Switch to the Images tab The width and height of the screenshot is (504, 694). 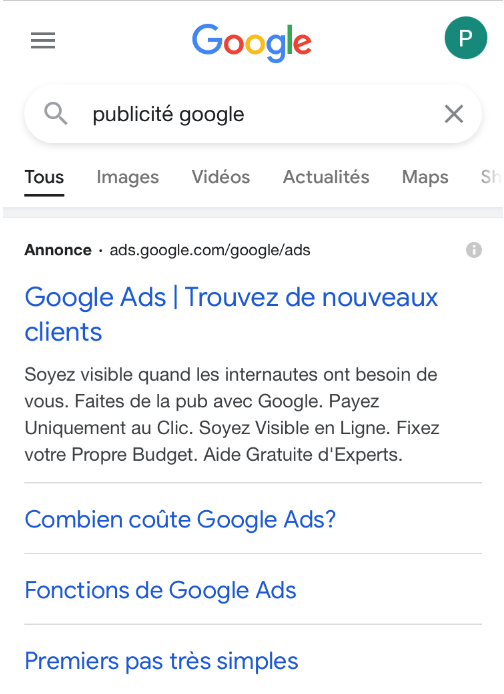coord(127,177)
